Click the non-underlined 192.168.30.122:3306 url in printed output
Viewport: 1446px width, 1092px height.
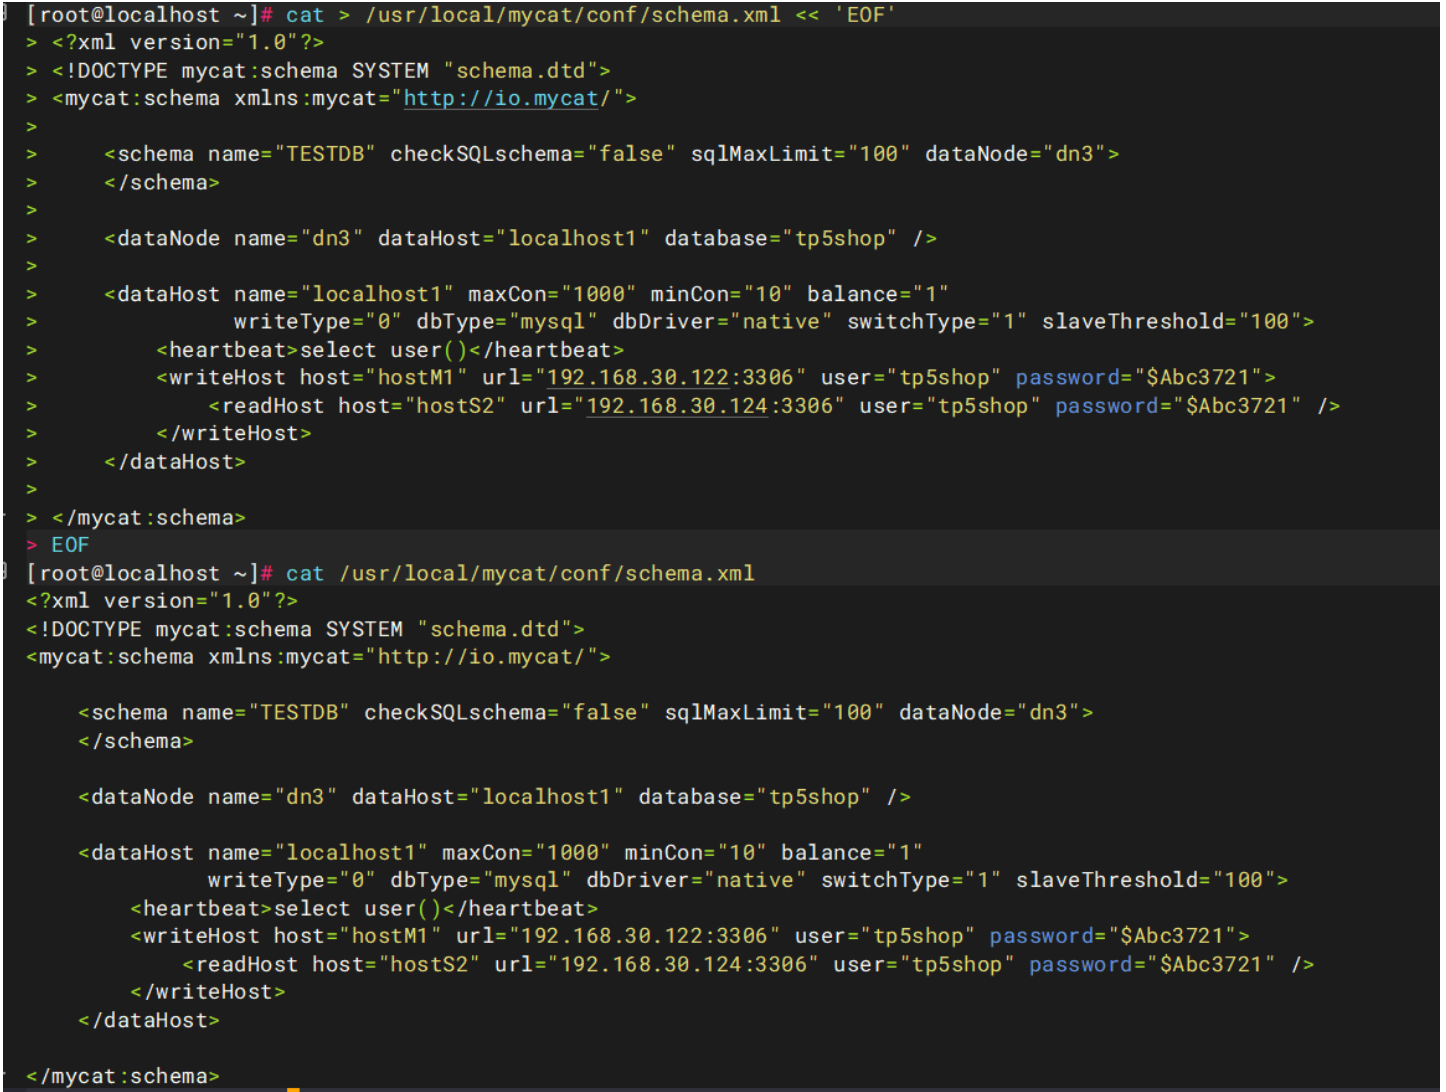click(645, 936)
